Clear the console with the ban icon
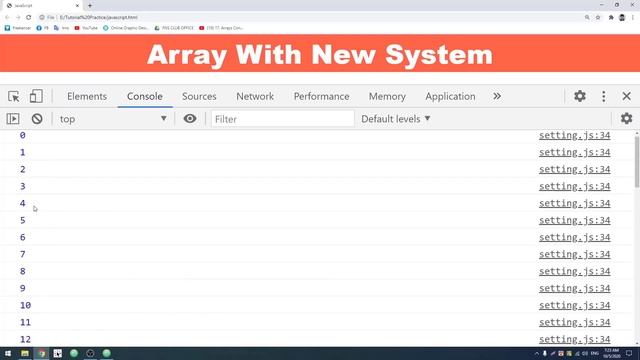The width and height of the screenshot is (640, 360). pyautogui.click(x=37, y=119)
